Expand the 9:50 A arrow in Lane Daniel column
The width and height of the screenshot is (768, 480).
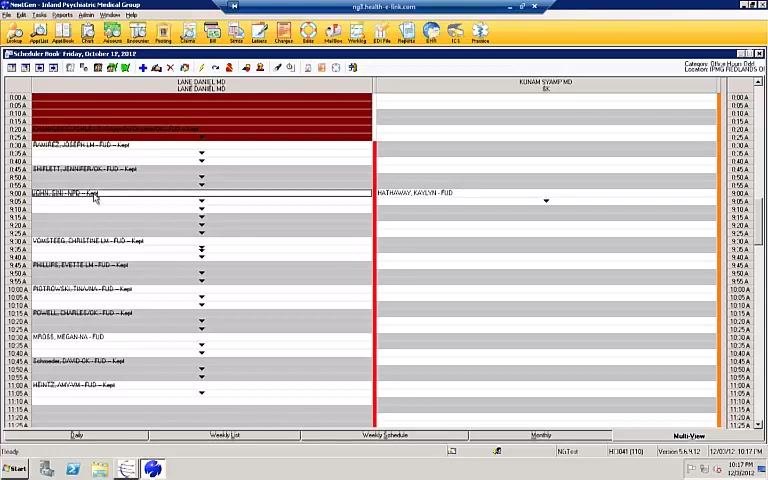click(x=201, y=273)
